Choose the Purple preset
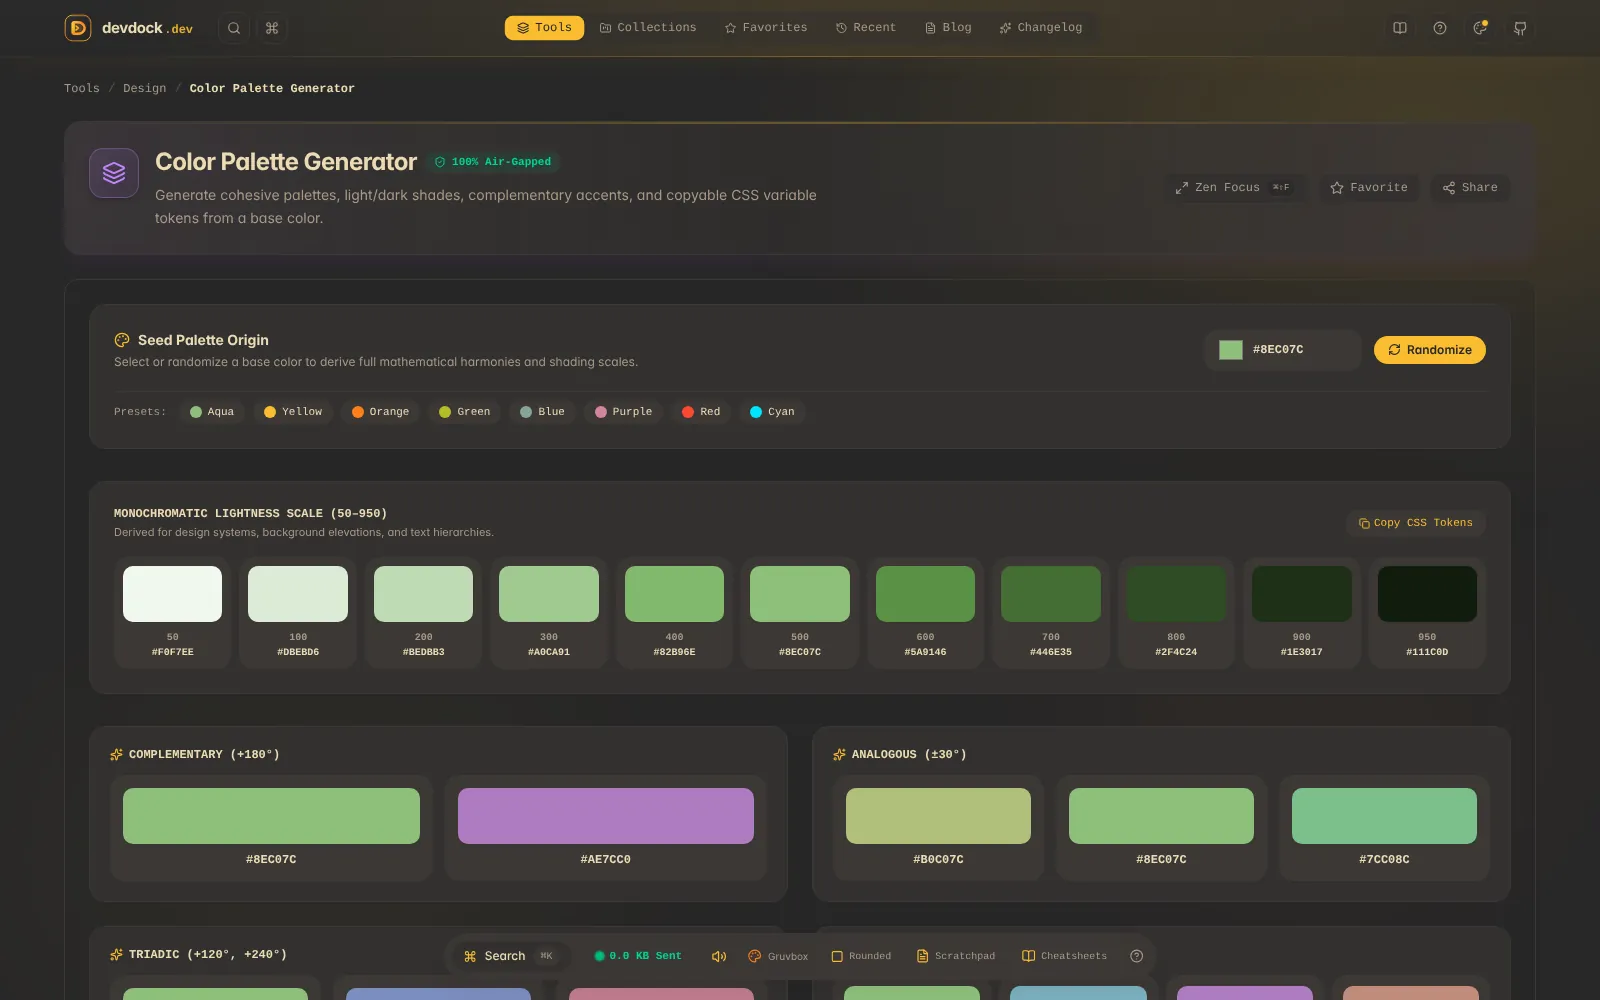Screen dimensions: 1600x1000 [624, 412]
